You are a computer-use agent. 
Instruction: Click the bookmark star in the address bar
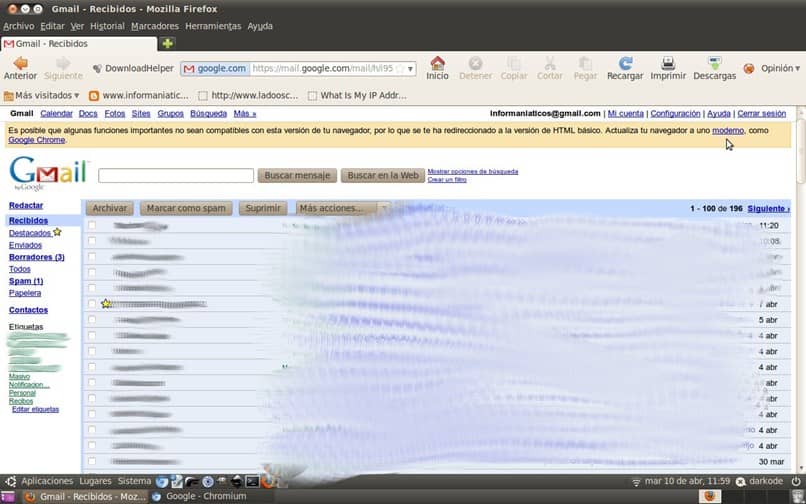(x=400, y=68)
